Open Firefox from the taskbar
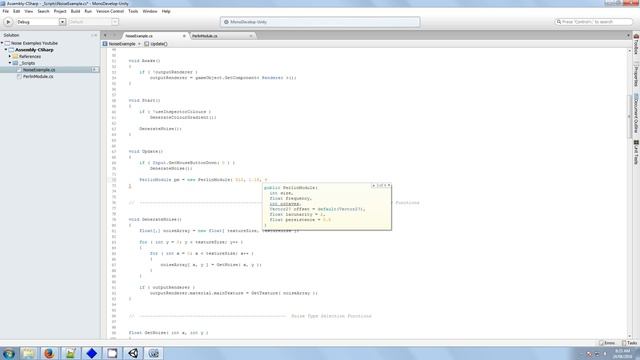This screenshot has height=360, width=640. pyautogui.click(x=49, y=353)
